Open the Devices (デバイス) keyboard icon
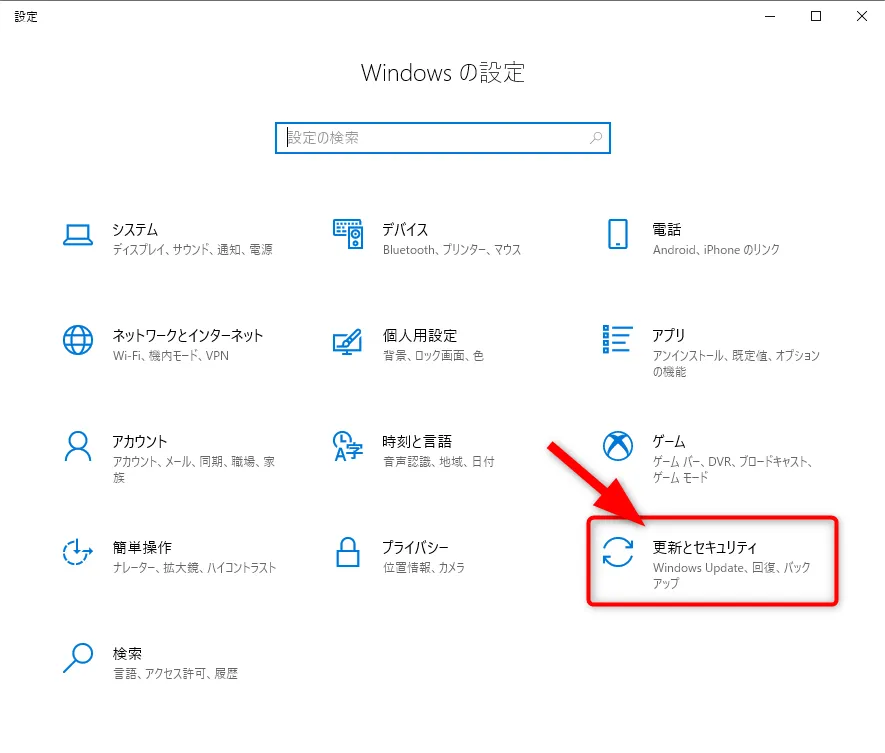The image size is (885, 753). click(x=348, y=235)
